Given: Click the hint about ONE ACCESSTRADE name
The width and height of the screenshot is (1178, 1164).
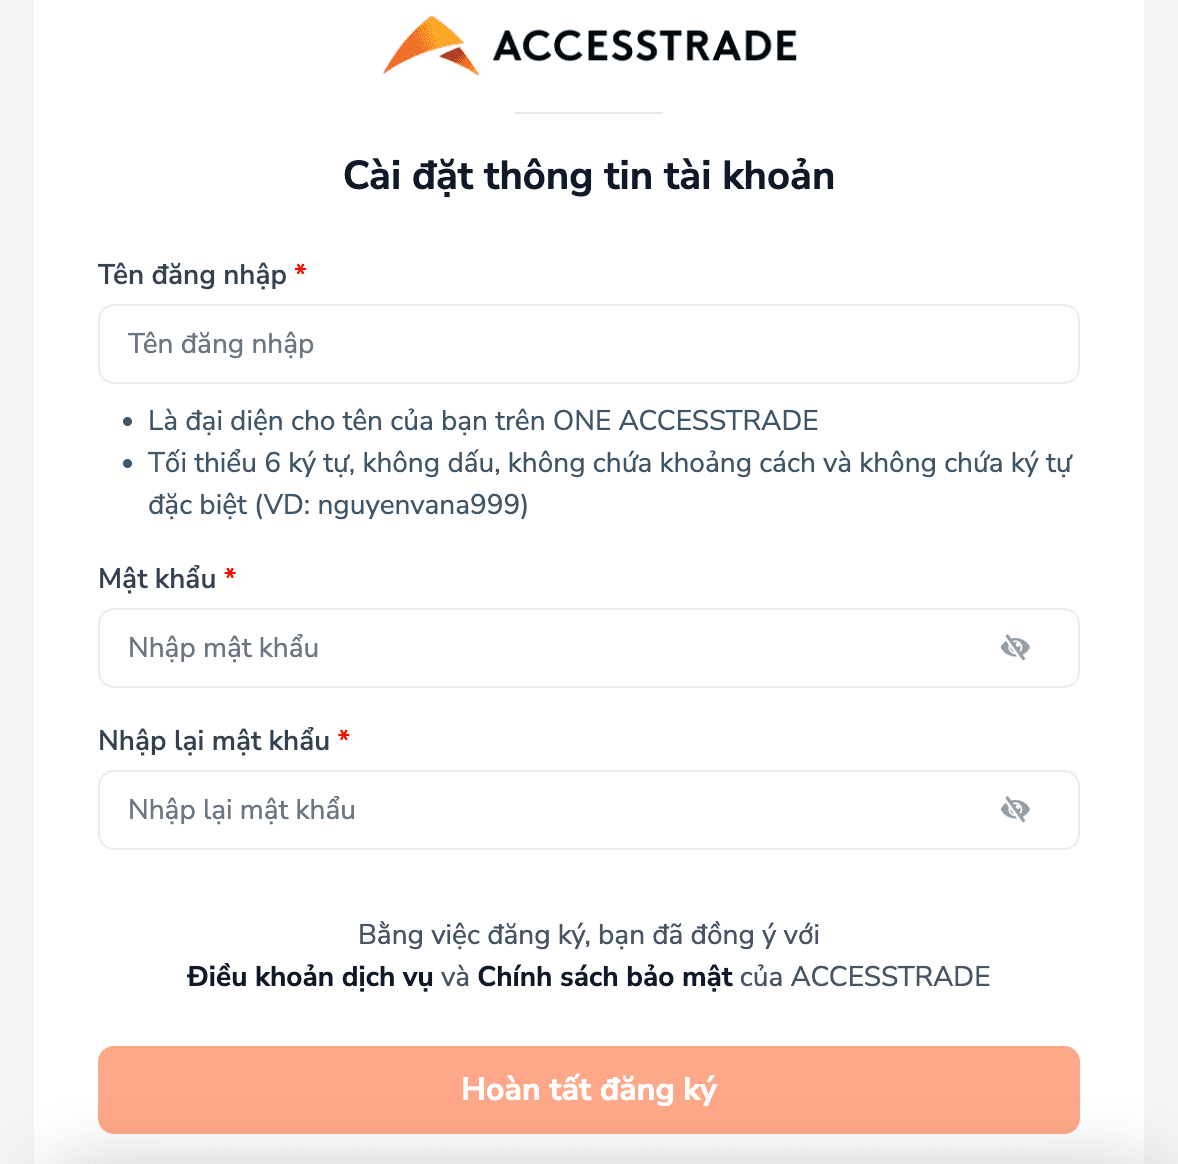Looking at the screenshot, I should tap(483, 421).
